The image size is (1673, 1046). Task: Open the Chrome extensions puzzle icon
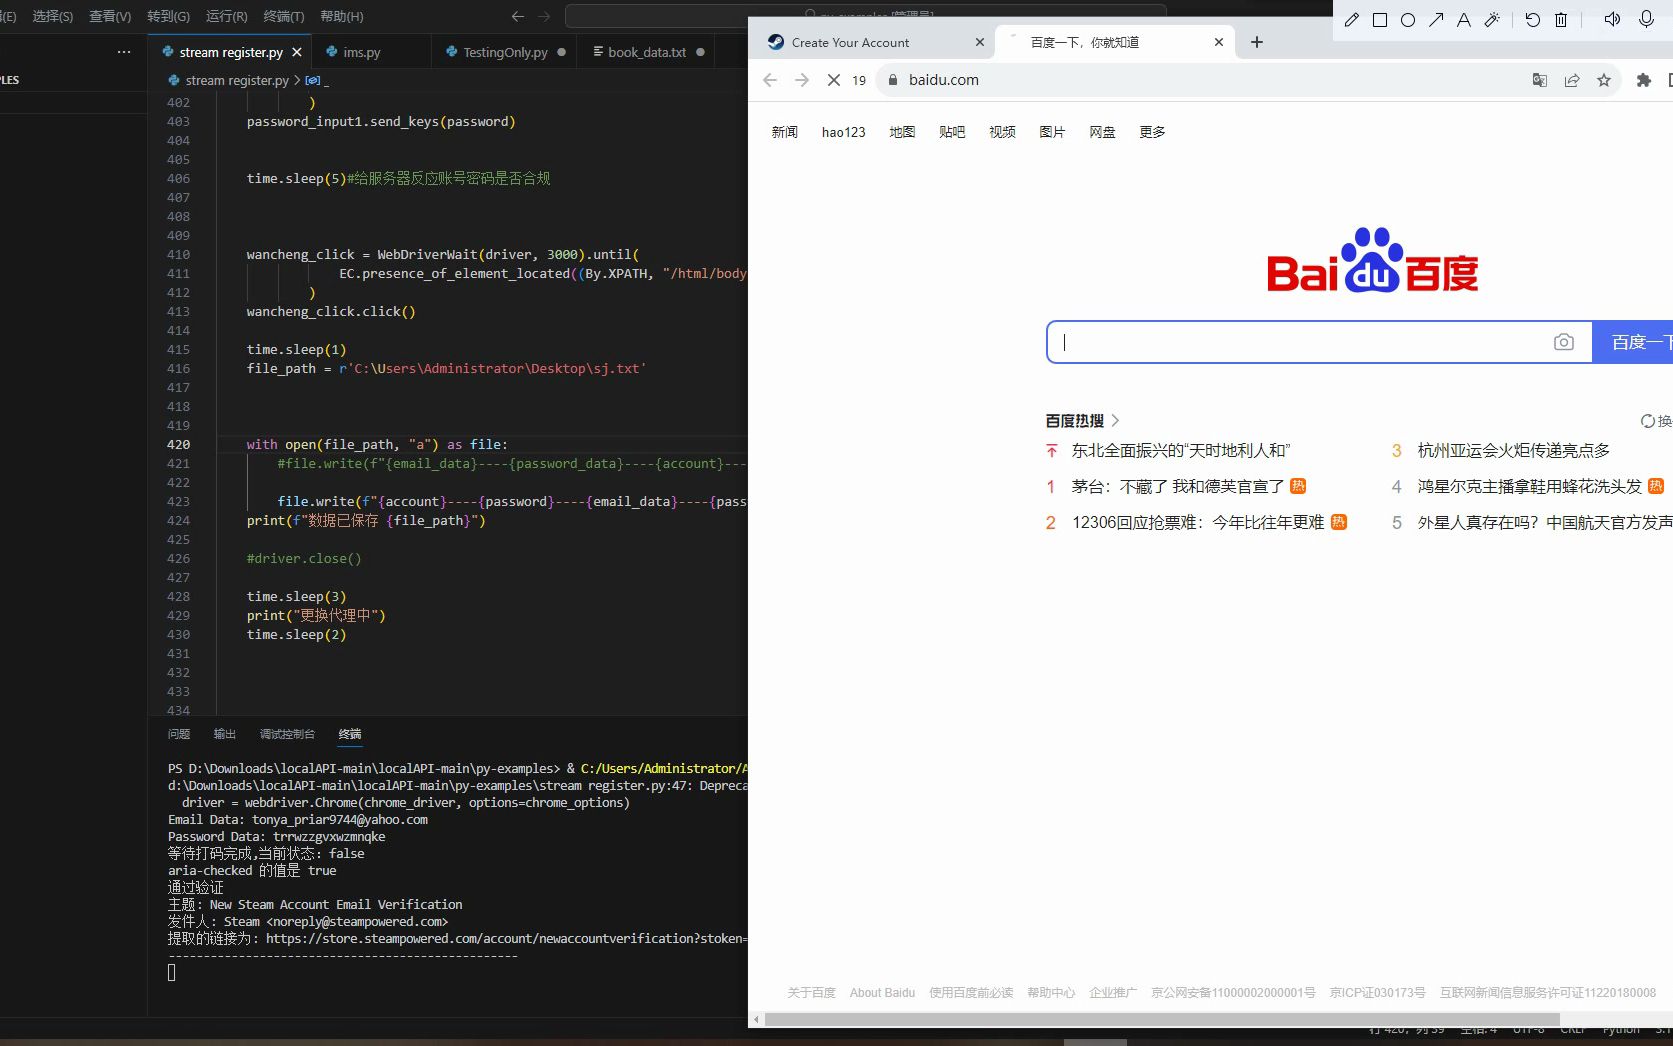(1643, 80)
